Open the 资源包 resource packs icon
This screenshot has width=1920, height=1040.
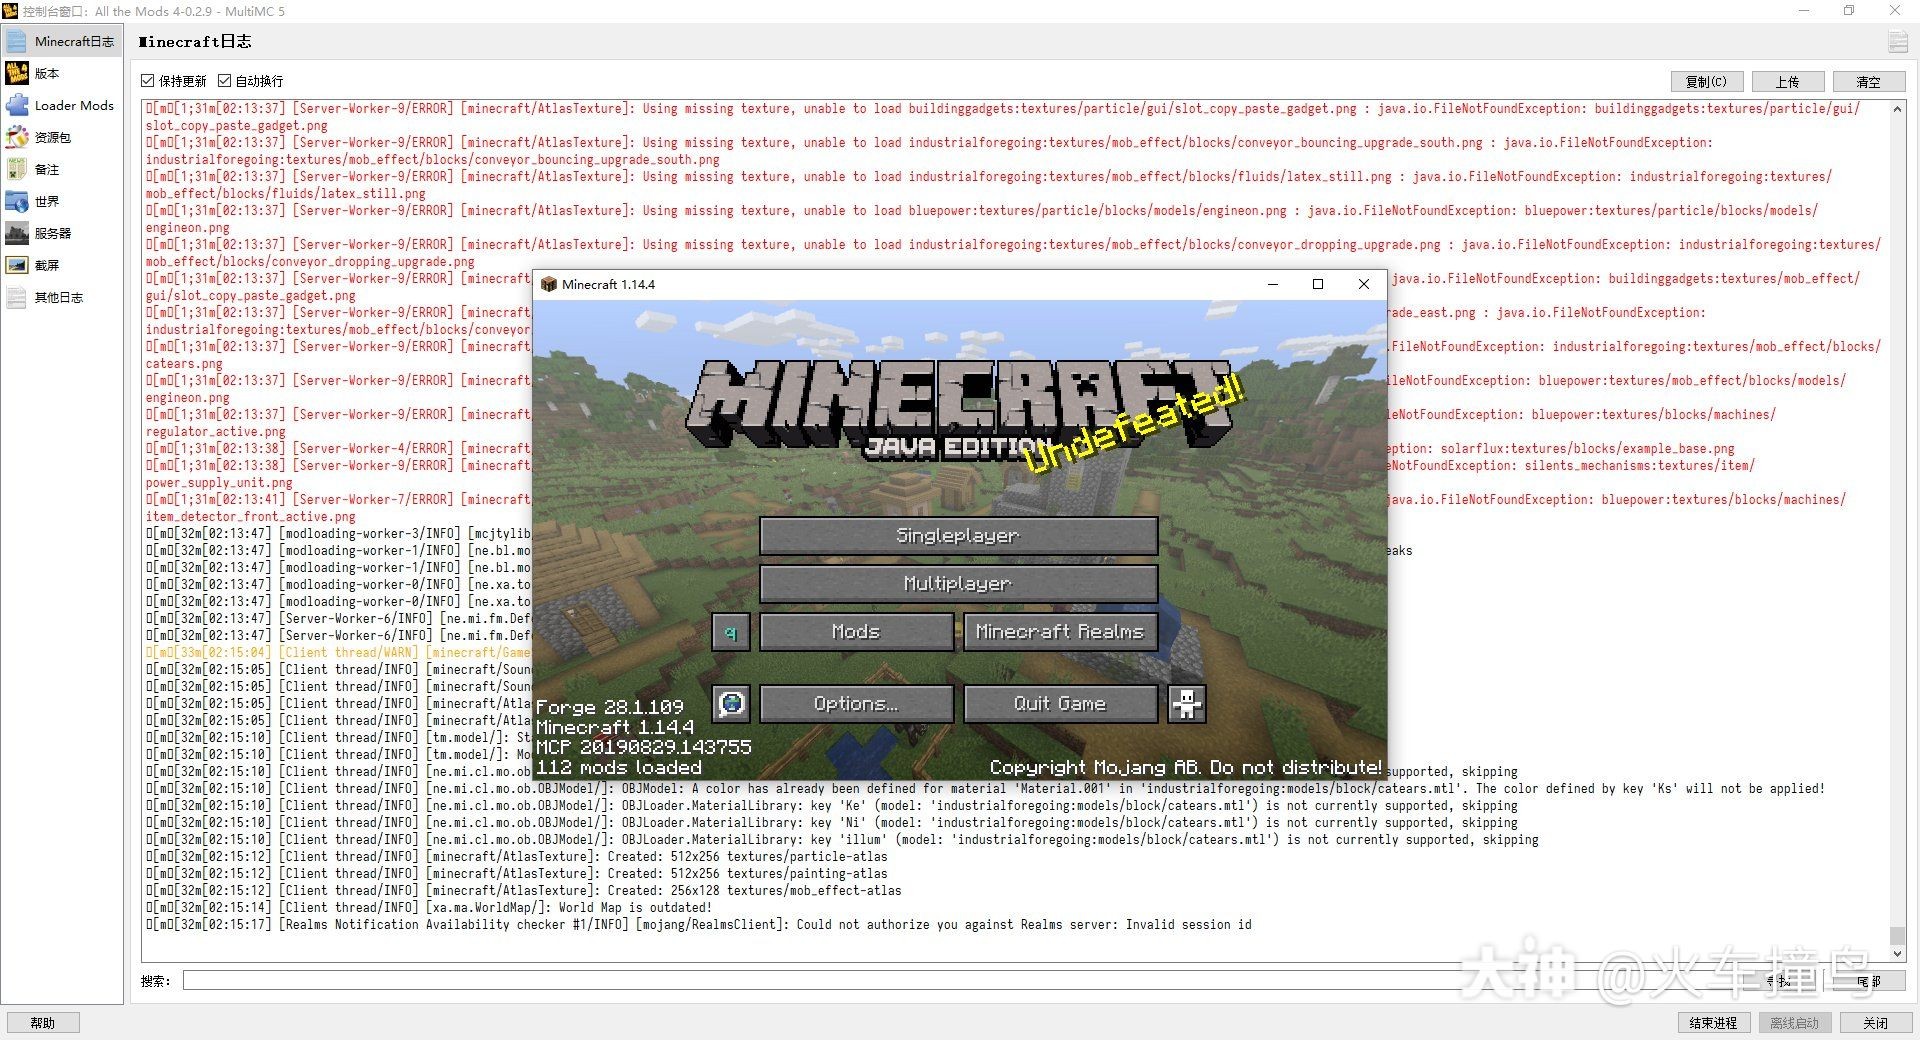pos(17,137)
